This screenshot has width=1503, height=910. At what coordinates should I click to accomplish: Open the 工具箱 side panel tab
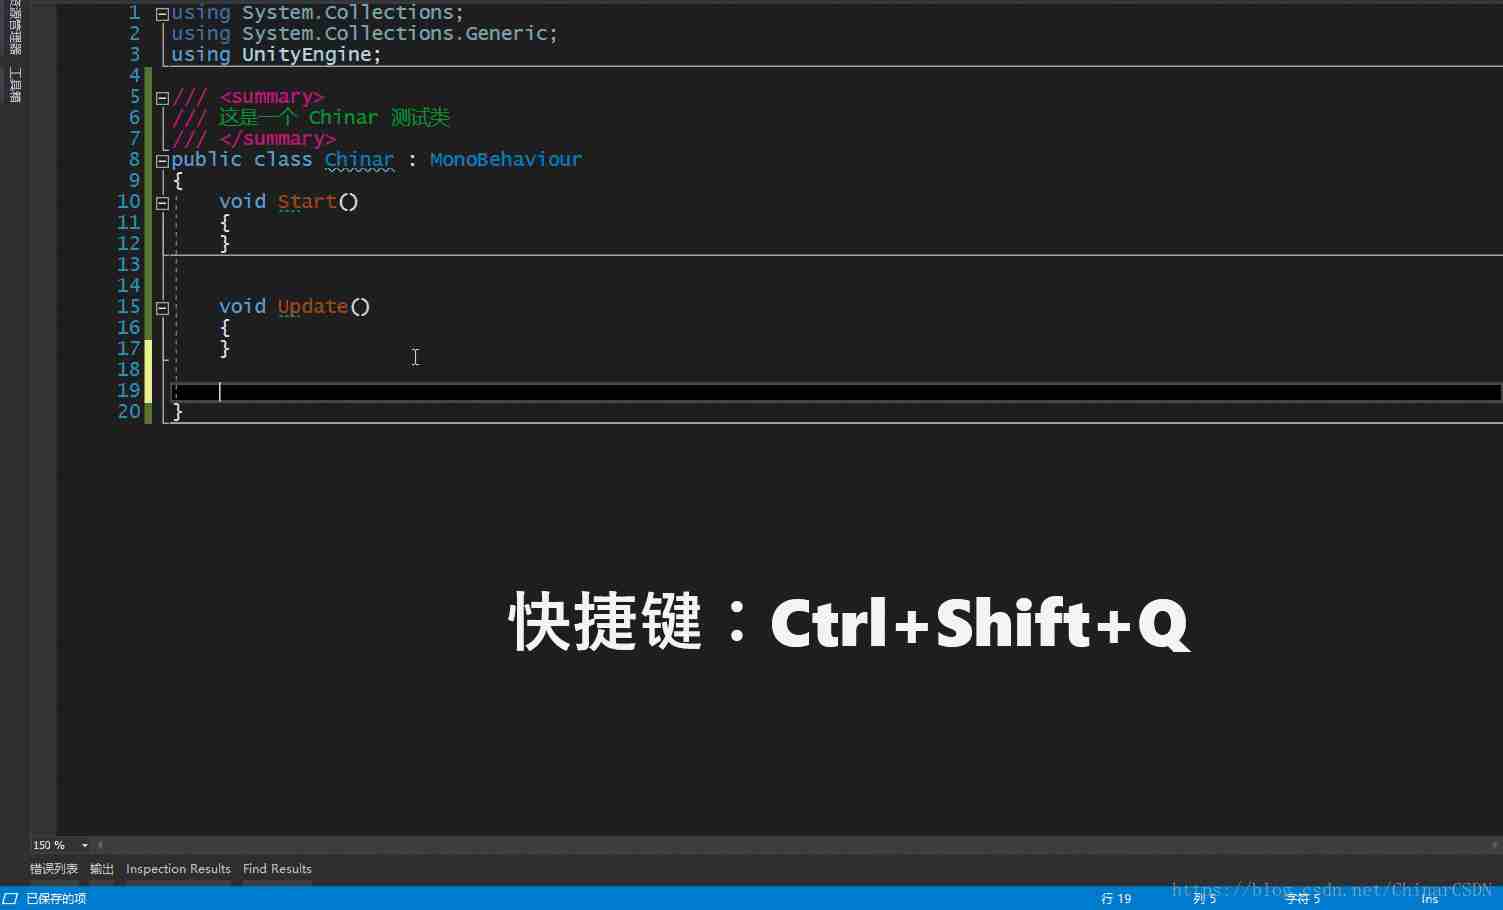click(15, 85)
